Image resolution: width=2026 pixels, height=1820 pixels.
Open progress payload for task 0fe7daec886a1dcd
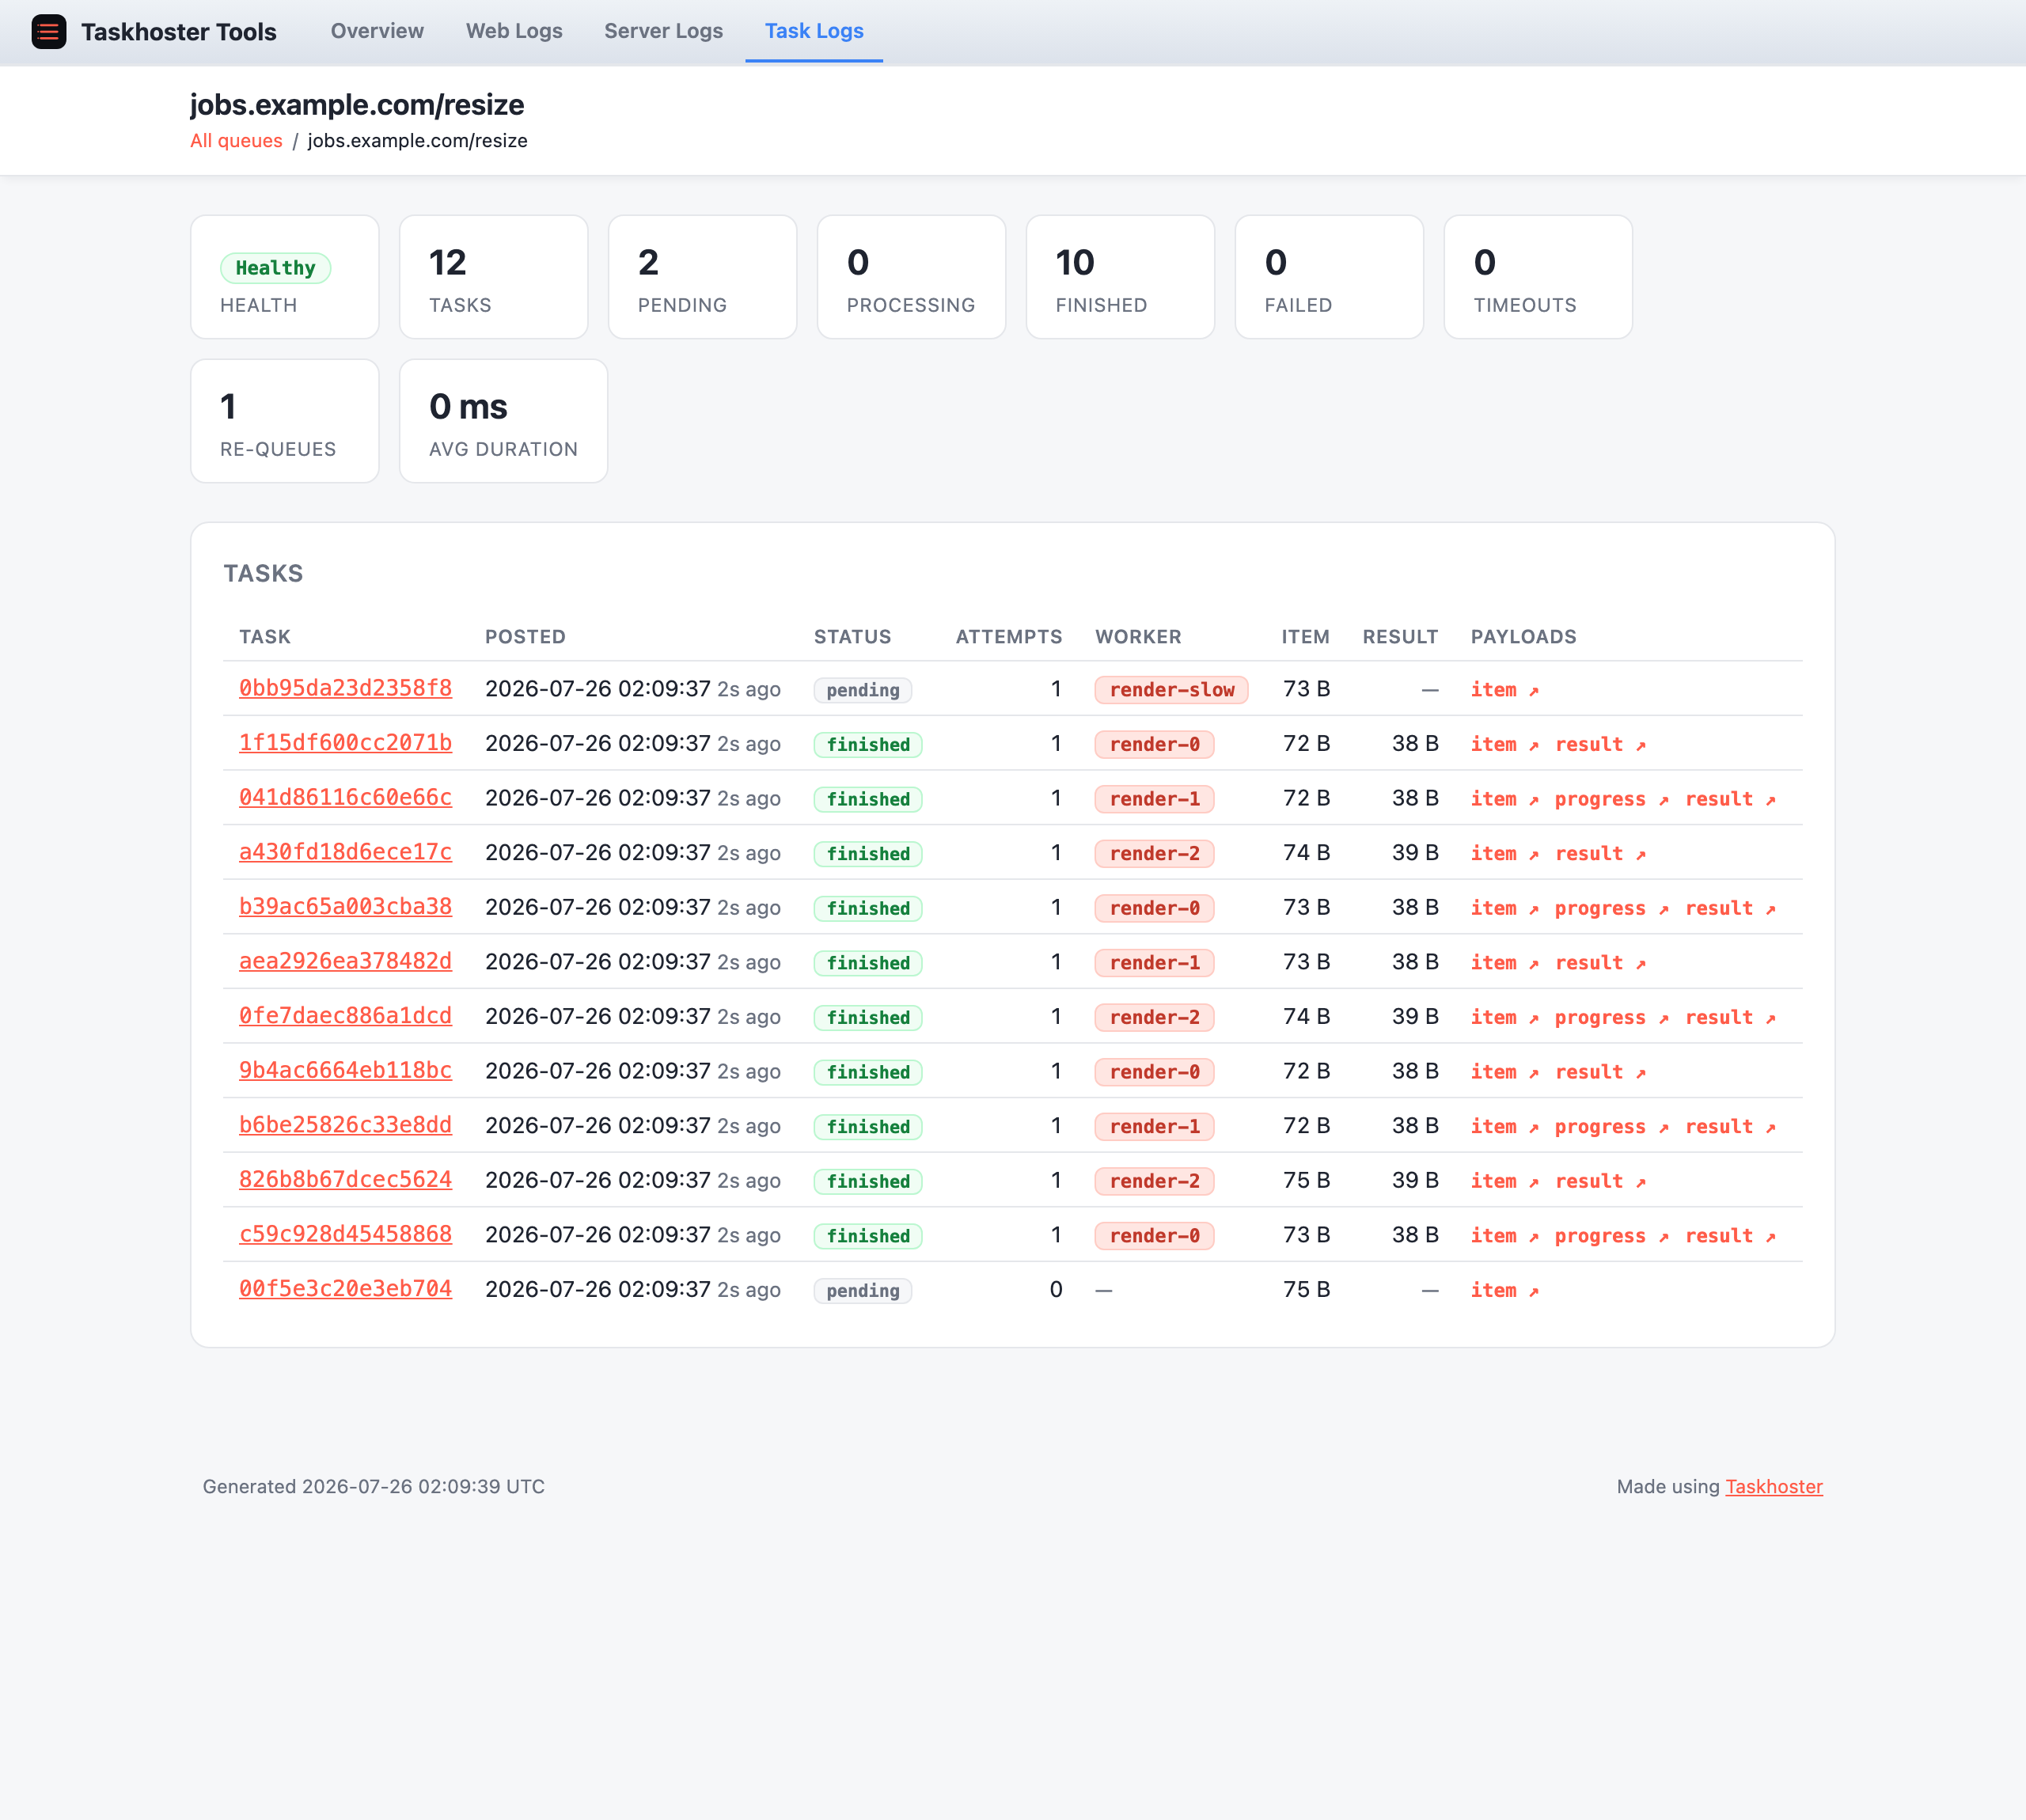click(1611, 1017)
